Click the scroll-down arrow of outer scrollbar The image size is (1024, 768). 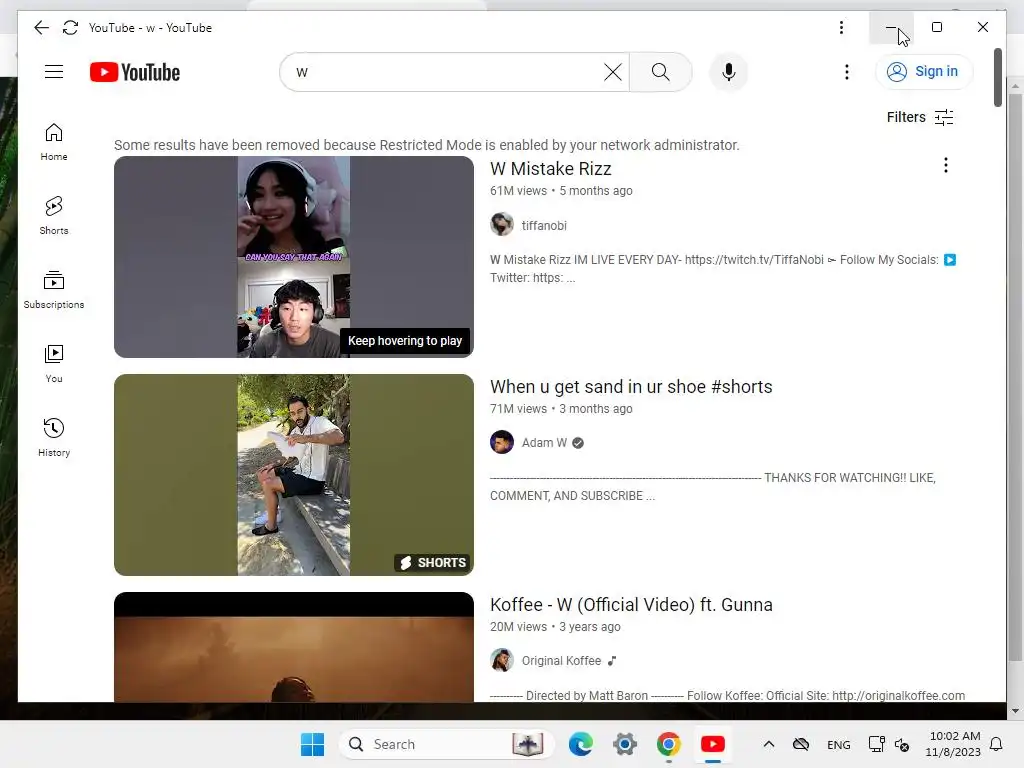1015,711
